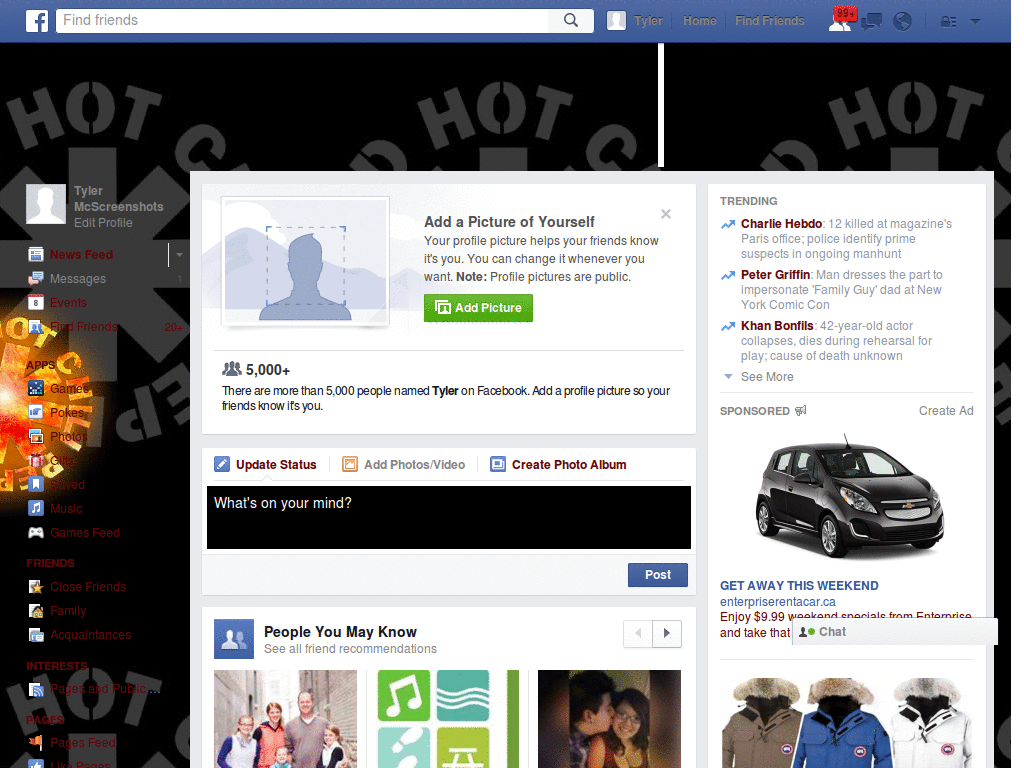Click Tyler McScreenshots name in sidebar

[118, 199]
